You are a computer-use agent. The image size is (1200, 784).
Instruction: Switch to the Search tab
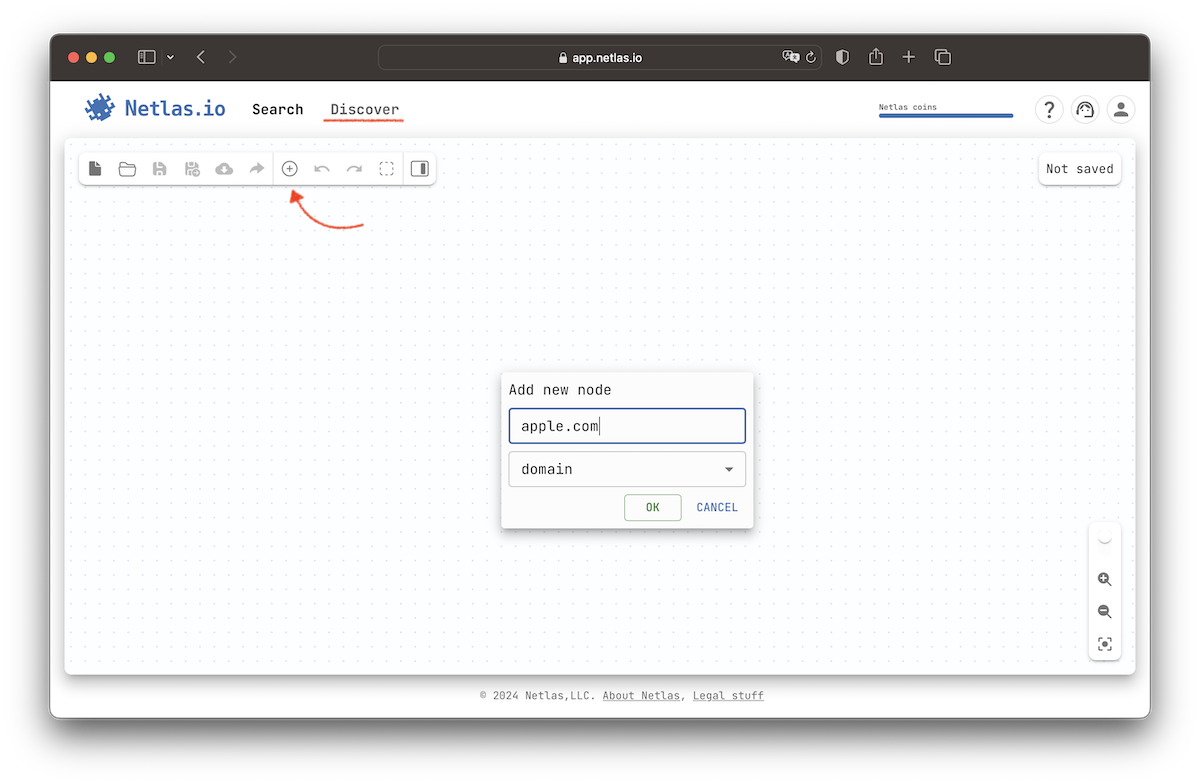[277, 109]
